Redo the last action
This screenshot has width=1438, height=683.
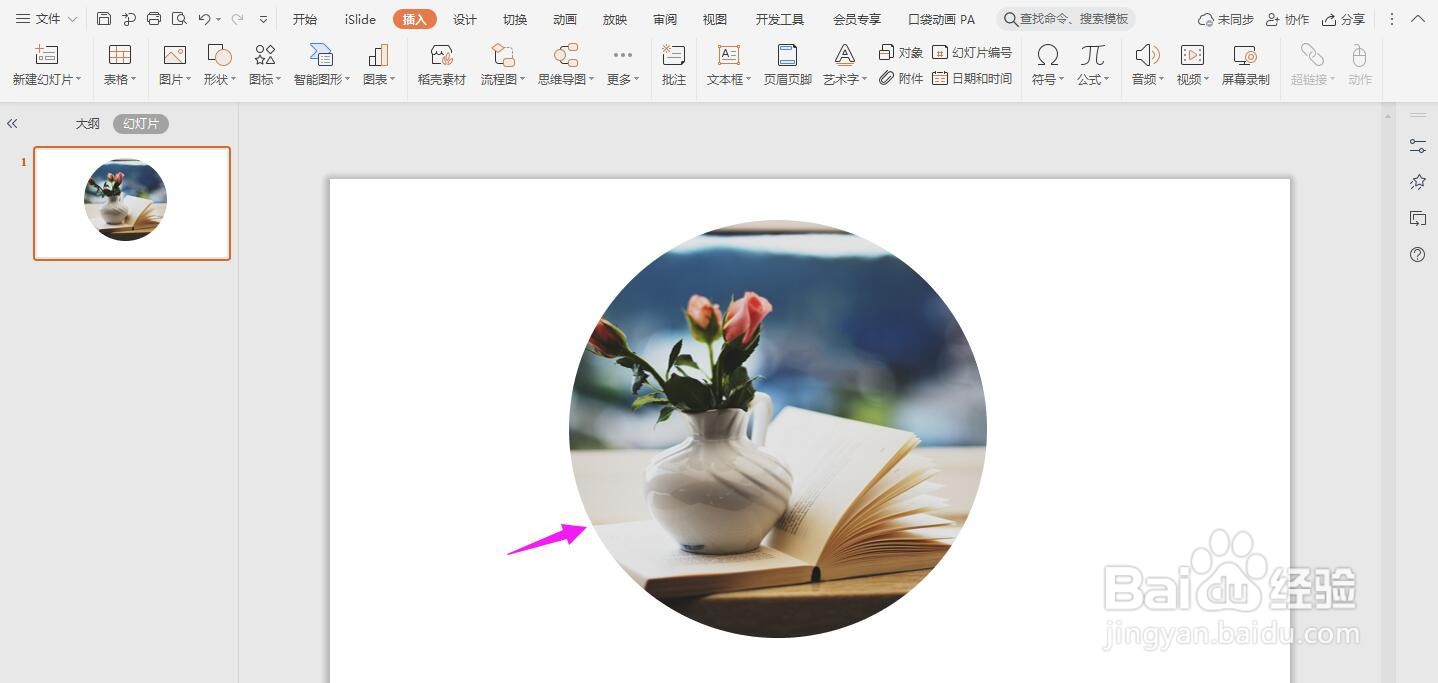tap(237, 19)
